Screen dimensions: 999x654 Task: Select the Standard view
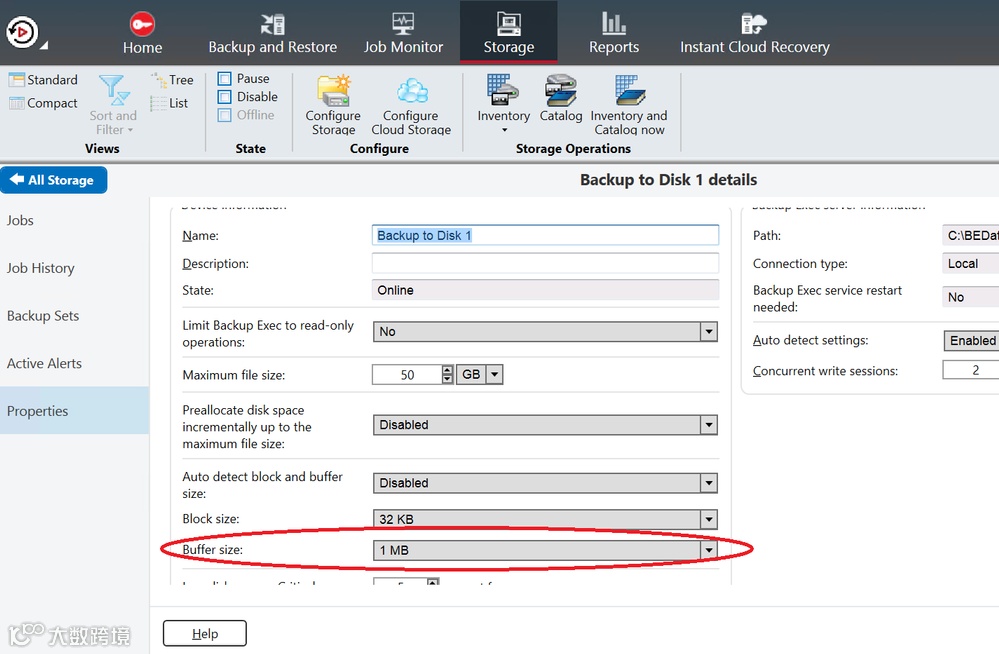pos(43,80)
